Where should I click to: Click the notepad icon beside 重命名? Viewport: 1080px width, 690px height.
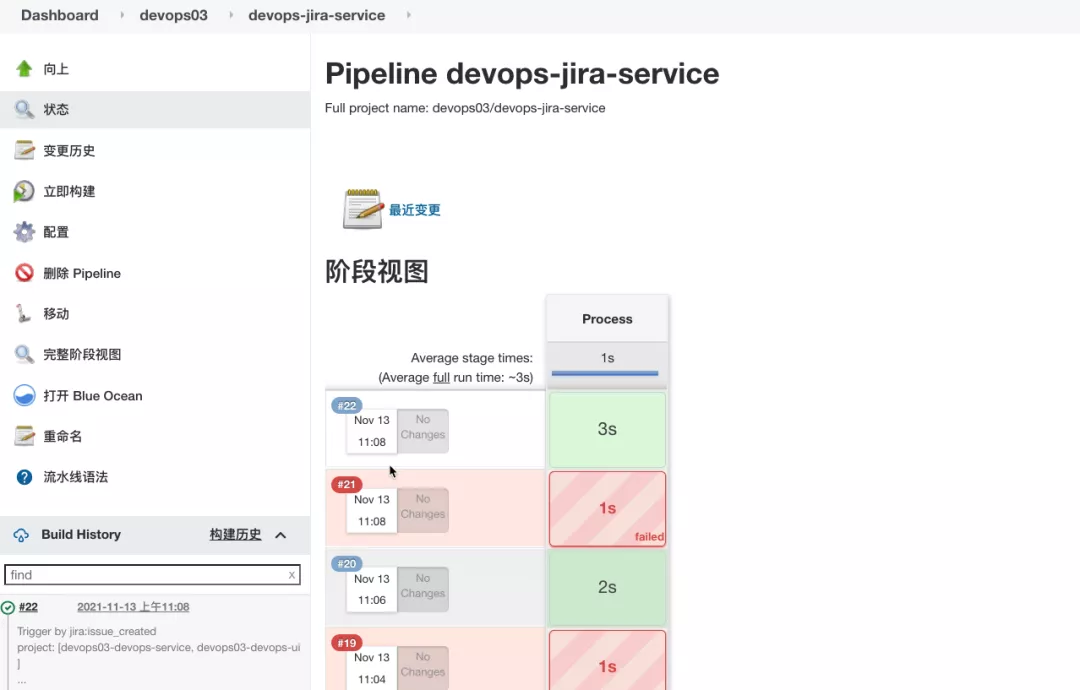point(24,436)
